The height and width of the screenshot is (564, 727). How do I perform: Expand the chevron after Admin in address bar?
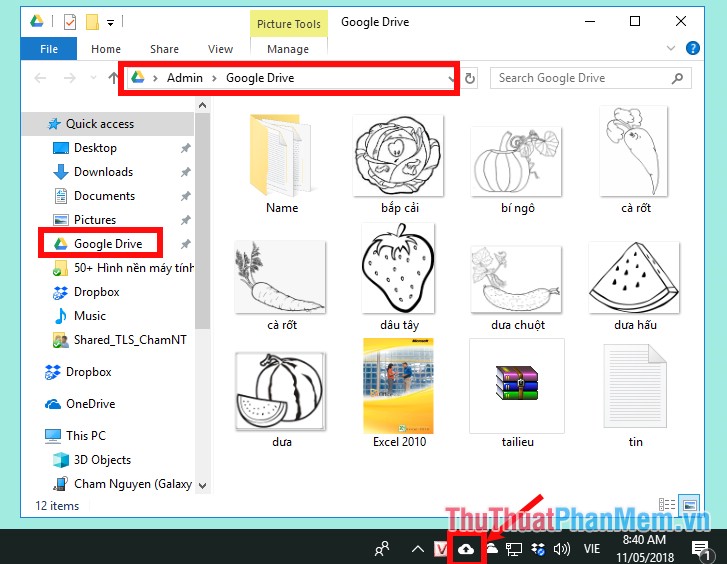point(214,78)
